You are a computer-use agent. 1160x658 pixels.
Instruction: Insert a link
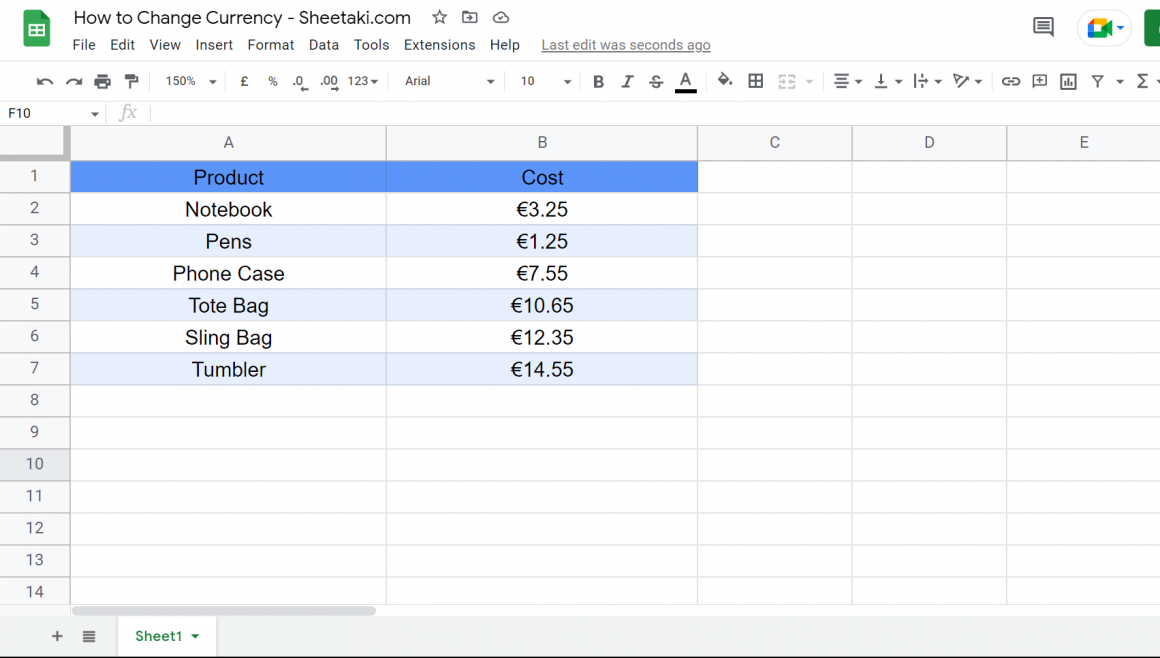1012,81
